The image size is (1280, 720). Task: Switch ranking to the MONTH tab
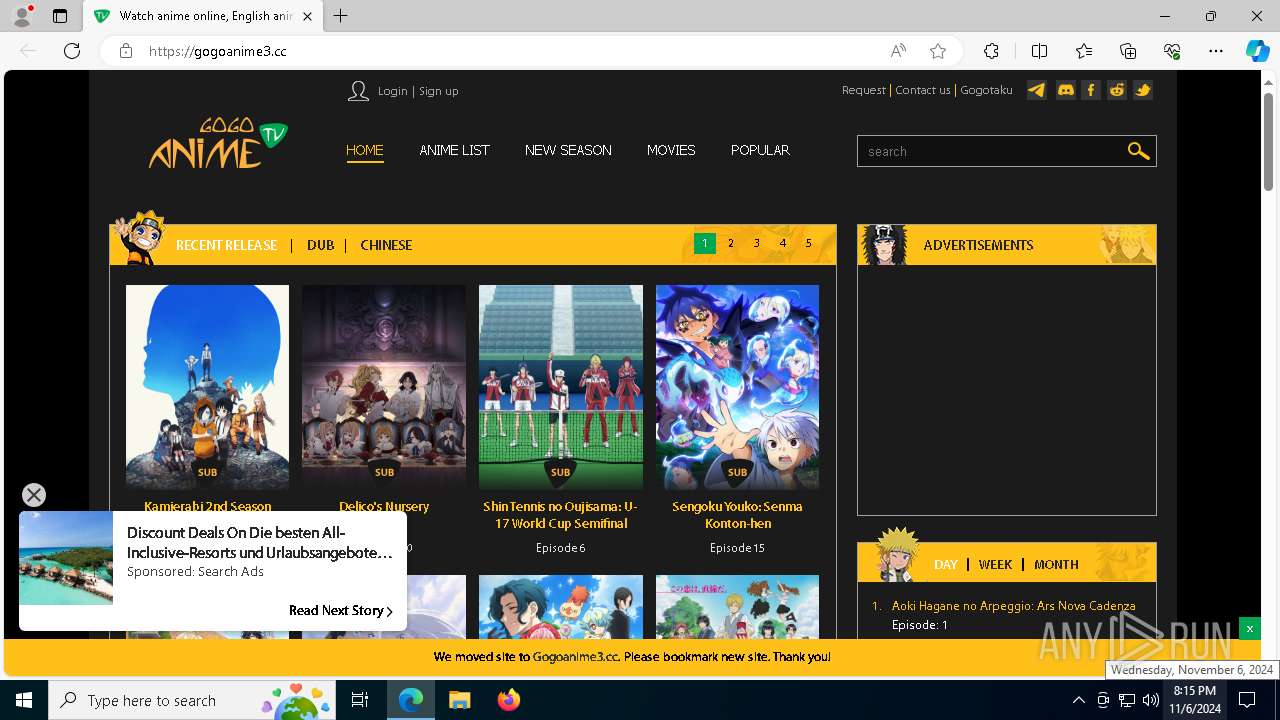point(1056,565)
